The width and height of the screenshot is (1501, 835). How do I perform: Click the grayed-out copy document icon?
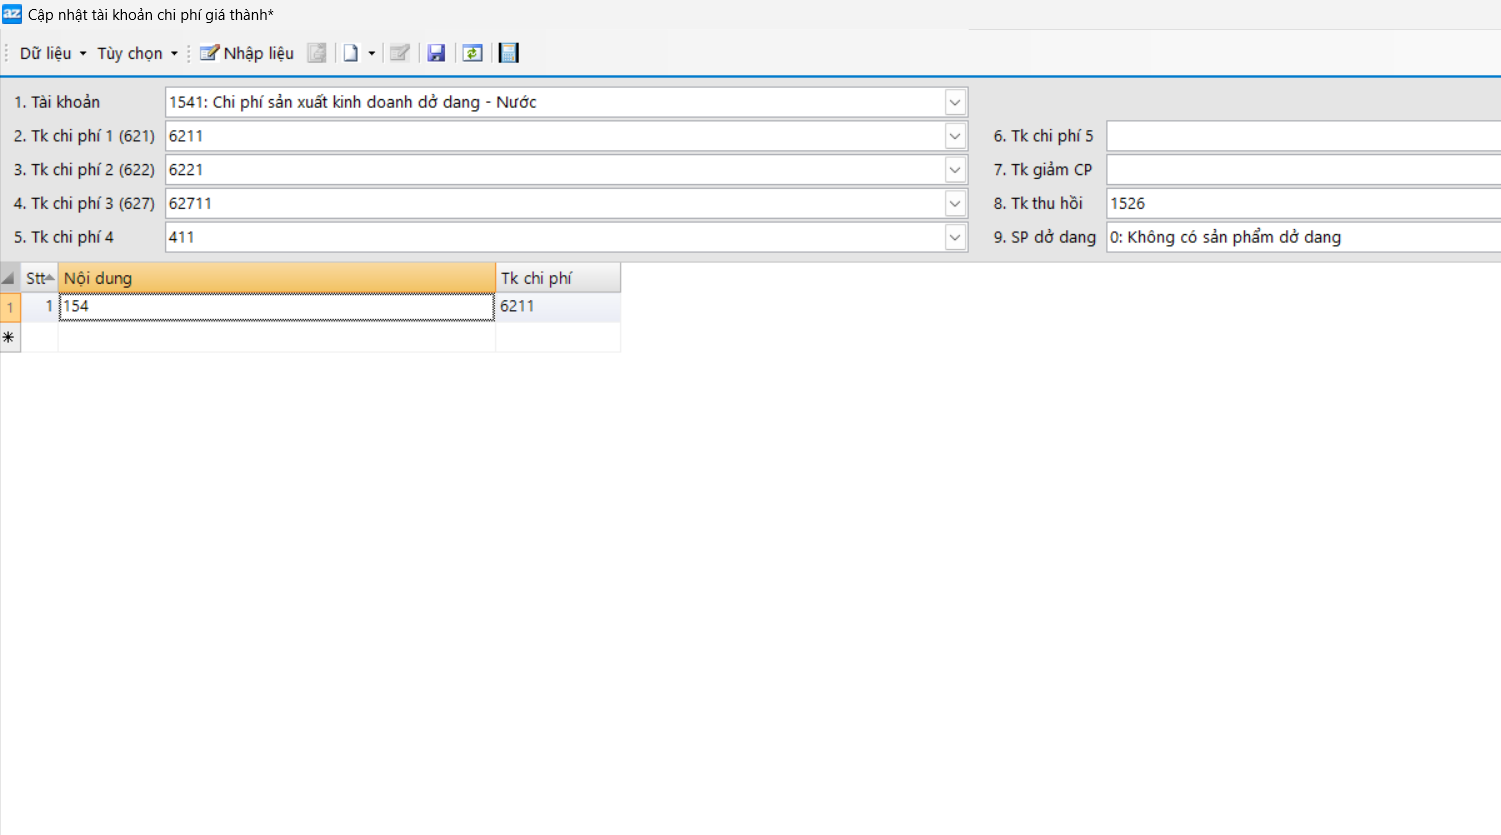pos(317,53)
